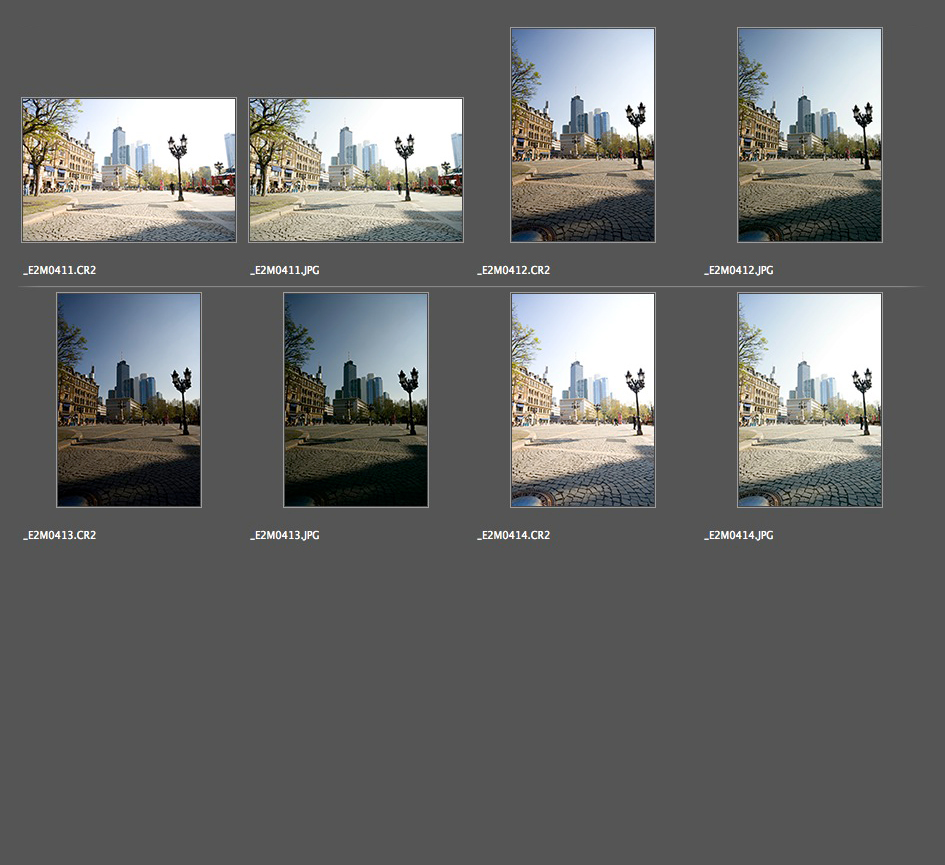Select the _E2M0411.CR2 landscape thumbnail
Viewport: 945px width, 865px height.
click(129, 170)
